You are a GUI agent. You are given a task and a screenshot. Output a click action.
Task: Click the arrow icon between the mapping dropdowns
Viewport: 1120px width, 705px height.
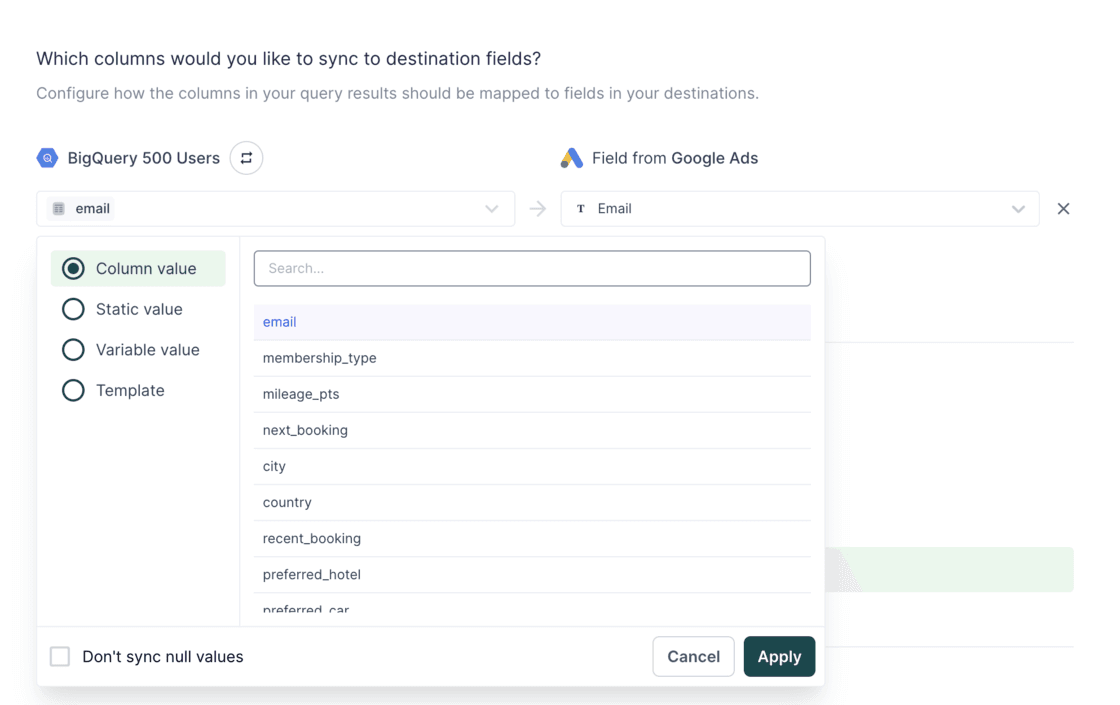pyautogui.click(x=537, y=208)
